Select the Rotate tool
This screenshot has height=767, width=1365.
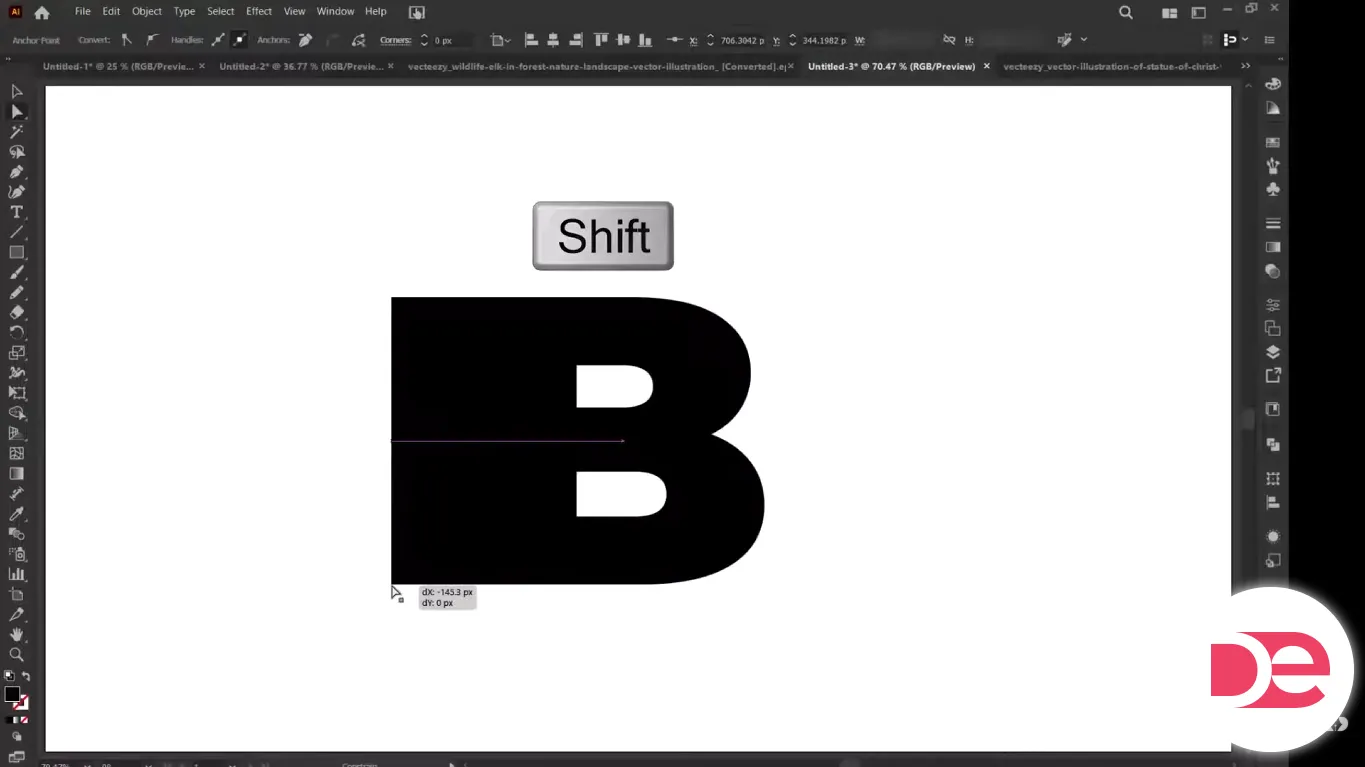[x=17, y=332]
